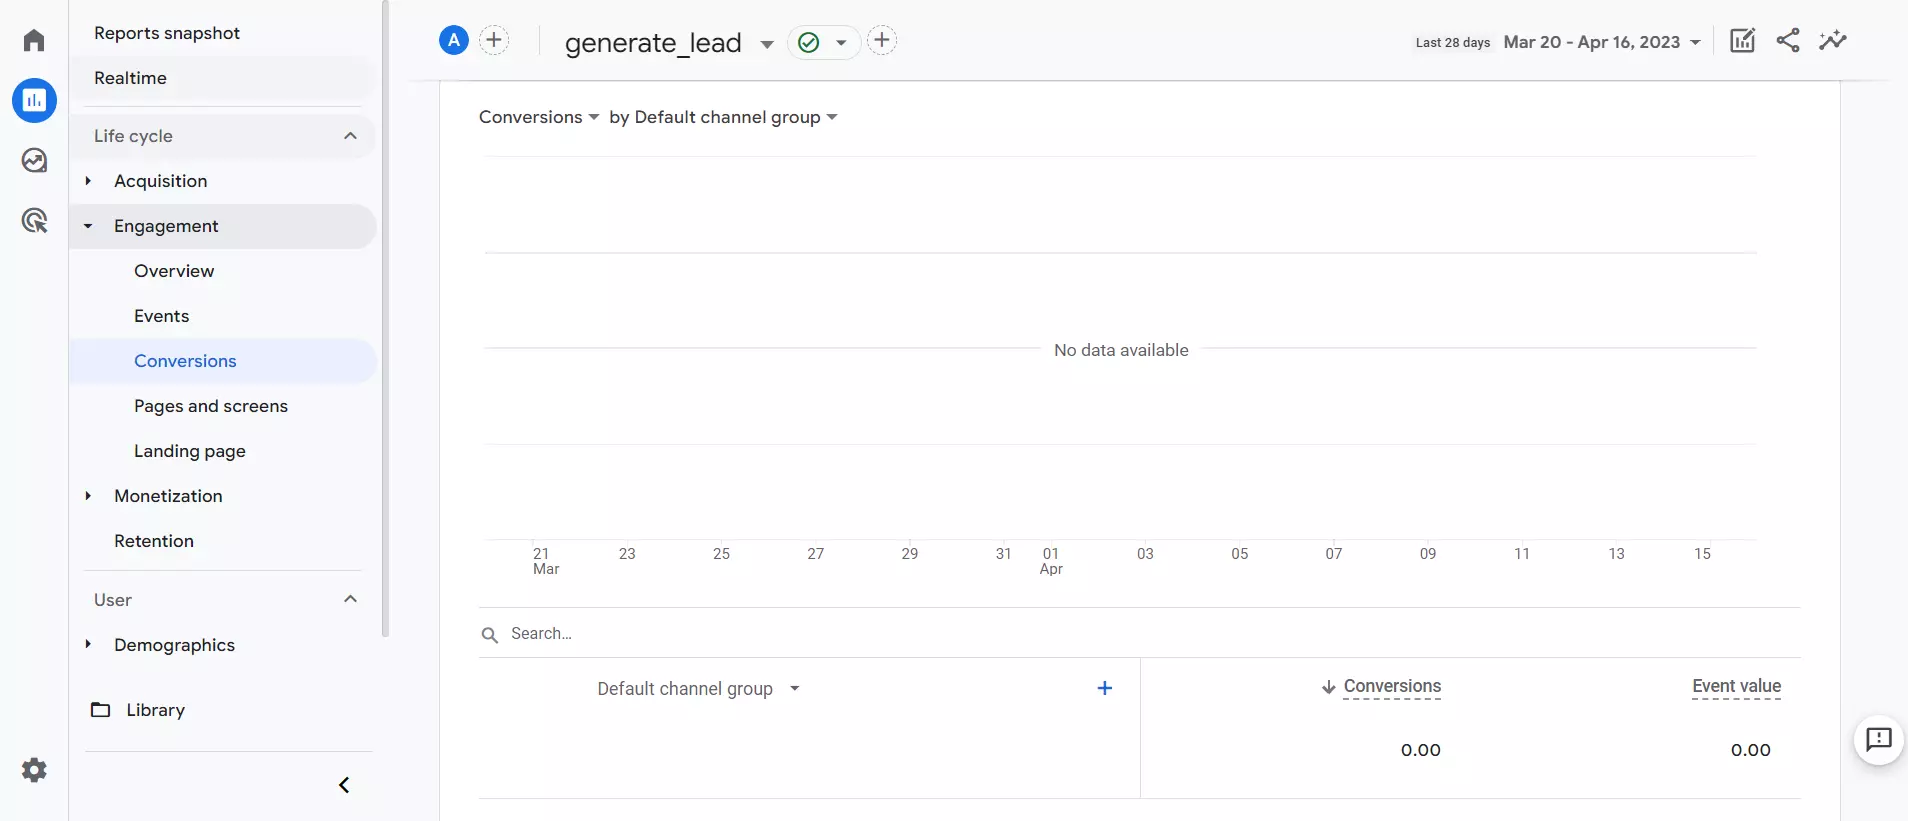Viewport: 1908px width, 821px height.
Task: Open Pages and screens report
Action: pyautogui.click(x=211, y=406)
